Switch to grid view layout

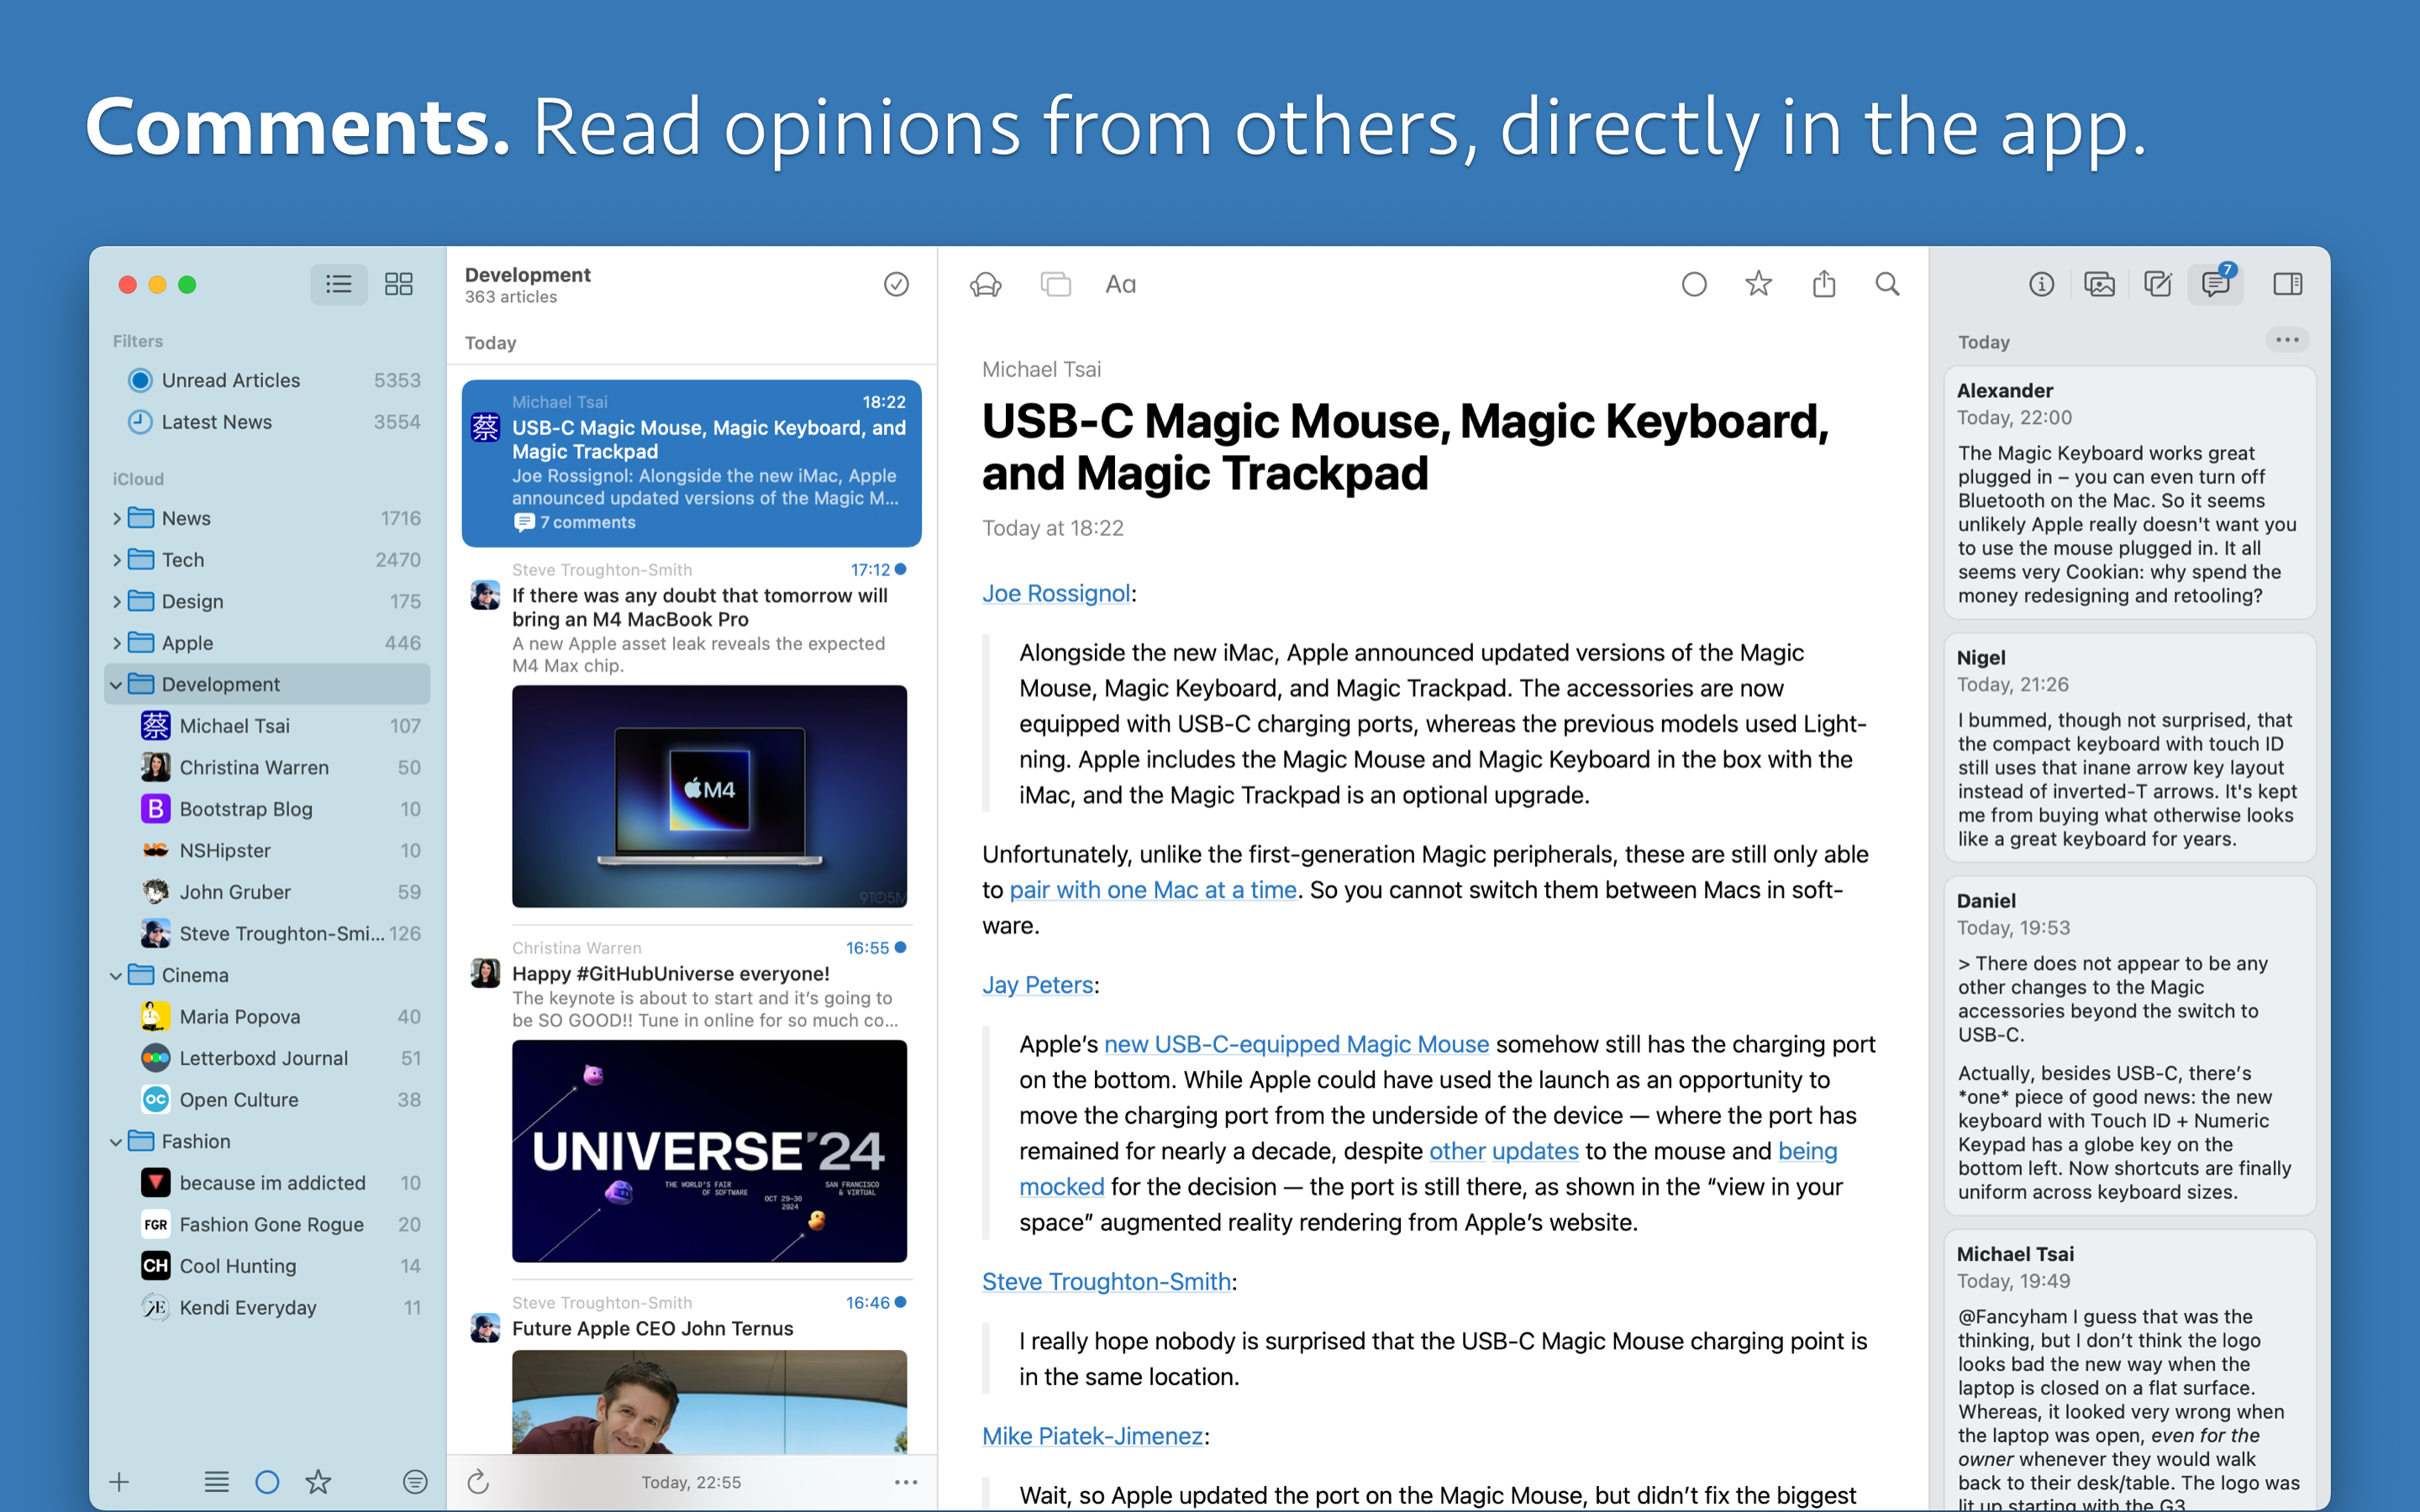(x=398, y=285)
